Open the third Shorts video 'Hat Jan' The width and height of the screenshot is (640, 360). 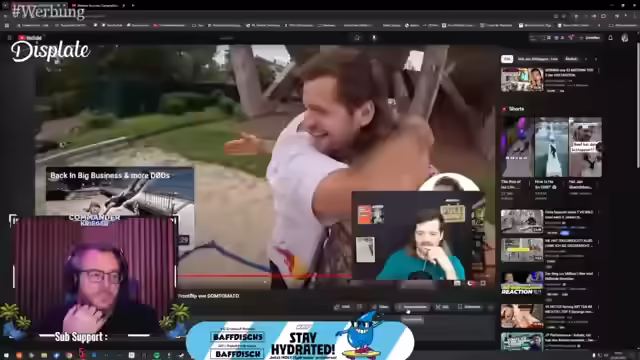585,147
